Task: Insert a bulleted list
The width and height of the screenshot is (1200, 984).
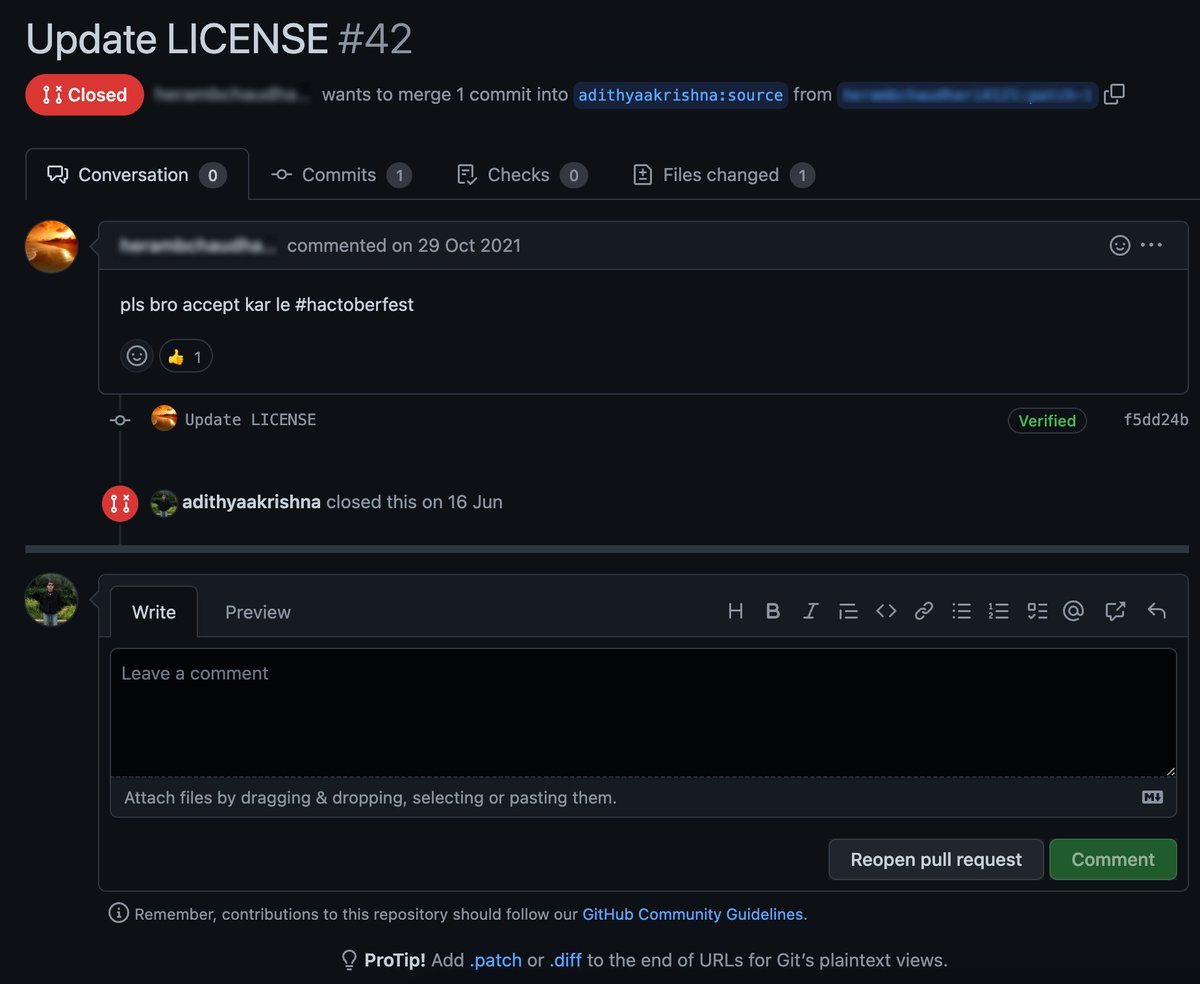Action: pos(961,611)
